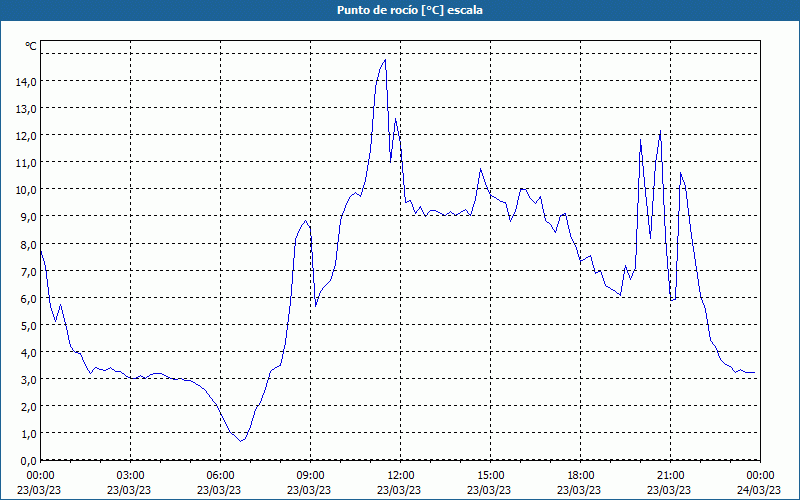Click the 09:00 time axis label

point(311,476)
